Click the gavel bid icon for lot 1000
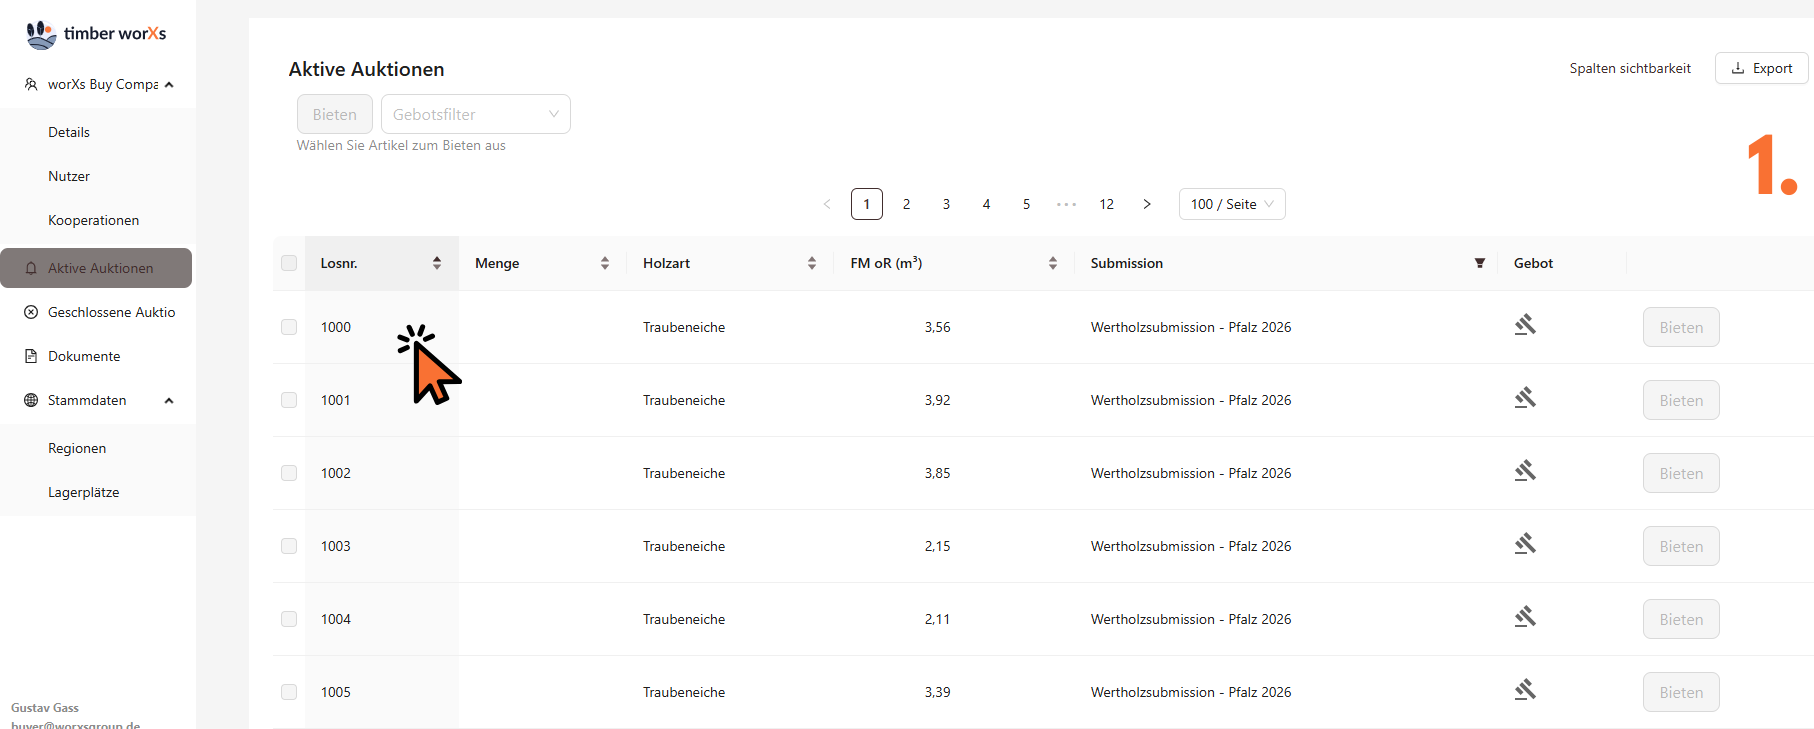The image size is (1814, 729). [1524, 325]
